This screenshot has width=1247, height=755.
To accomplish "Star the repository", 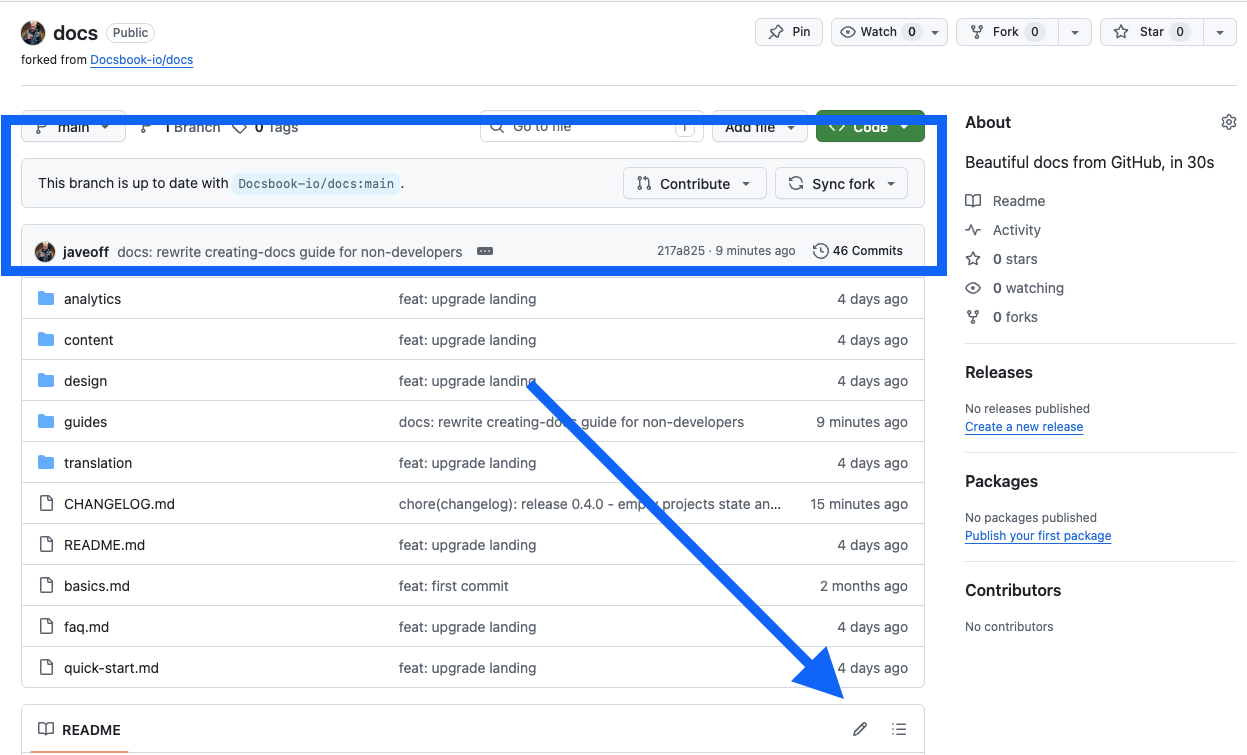I will click(x=1151, y=32).
